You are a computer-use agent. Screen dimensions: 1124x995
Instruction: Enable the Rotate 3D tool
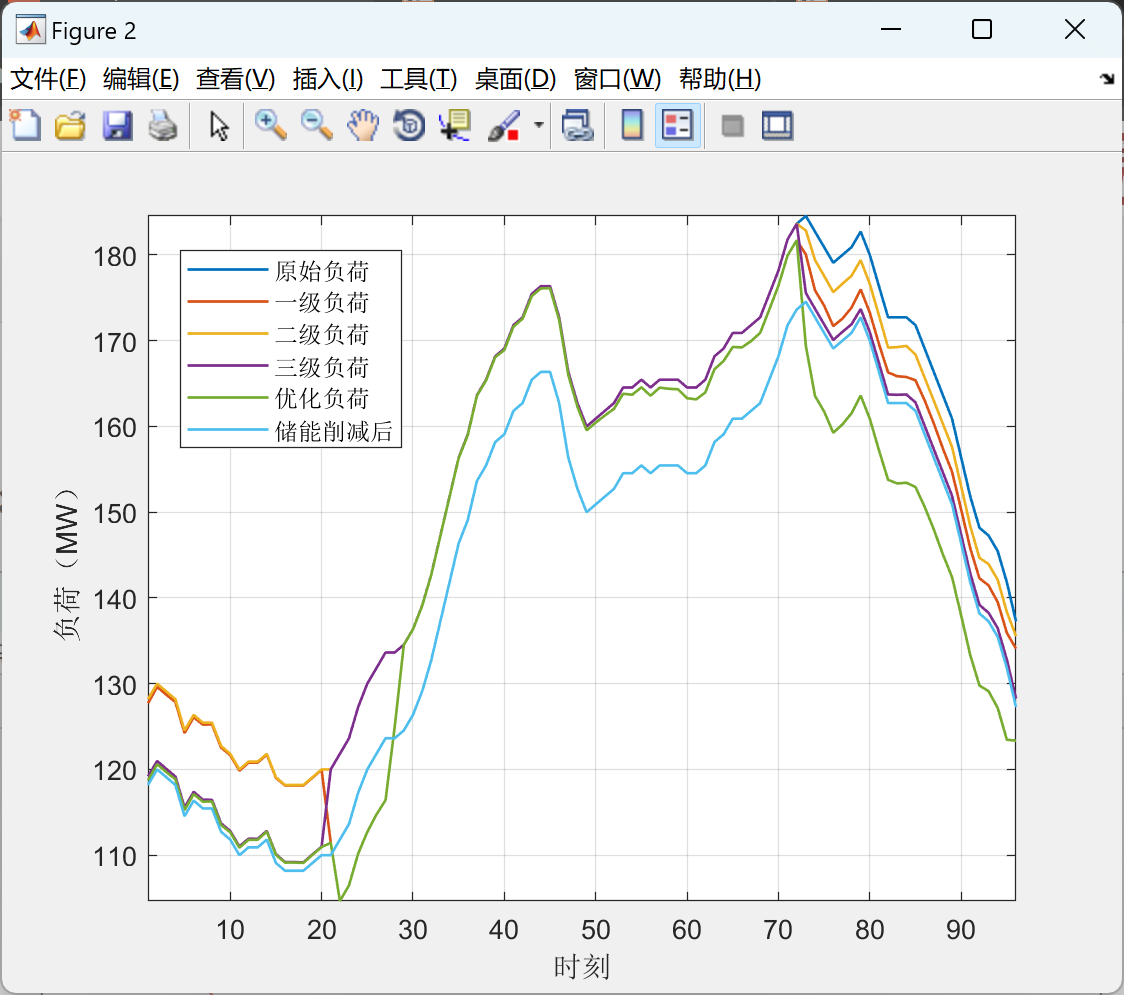pos(409,125)
